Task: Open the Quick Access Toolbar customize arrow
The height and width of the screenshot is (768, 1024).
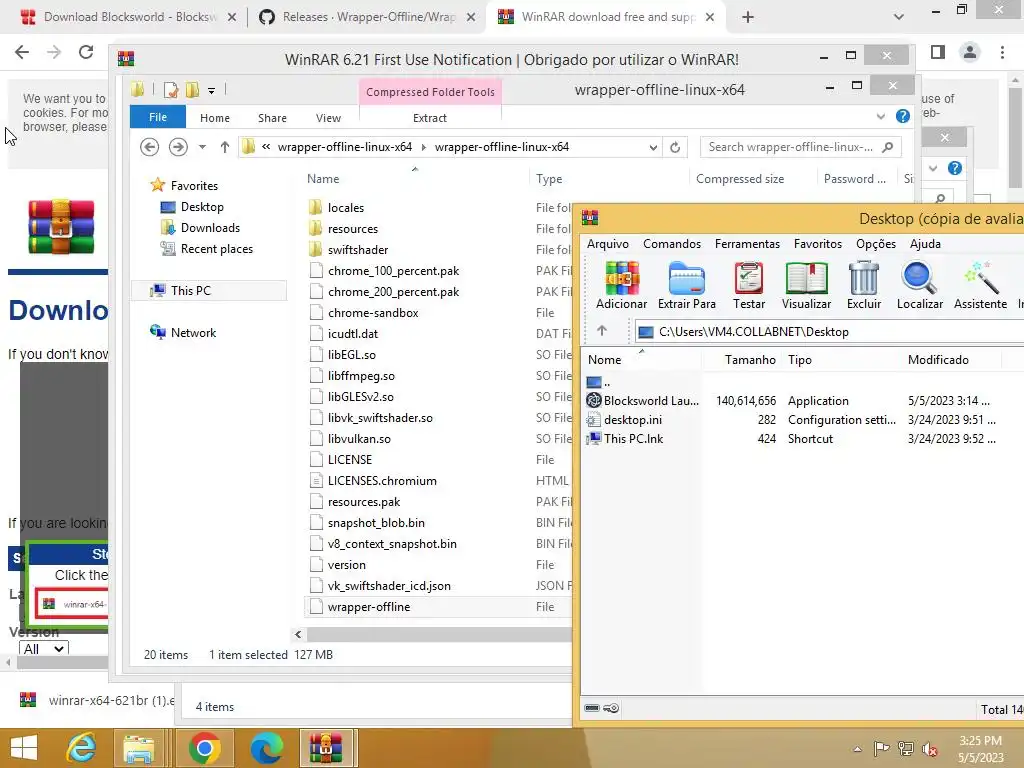Action: [212, 91]
